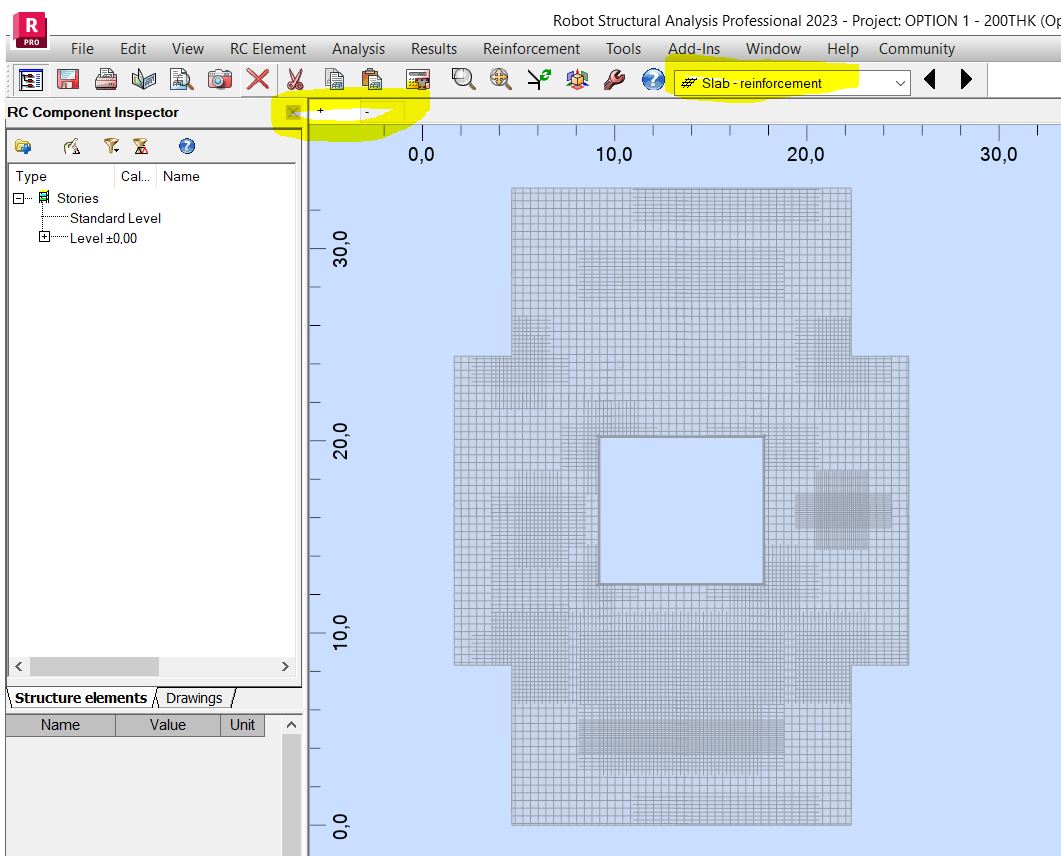
Task: Open the filter tool in RC Component Inspector
Action: tap(110, 146)
